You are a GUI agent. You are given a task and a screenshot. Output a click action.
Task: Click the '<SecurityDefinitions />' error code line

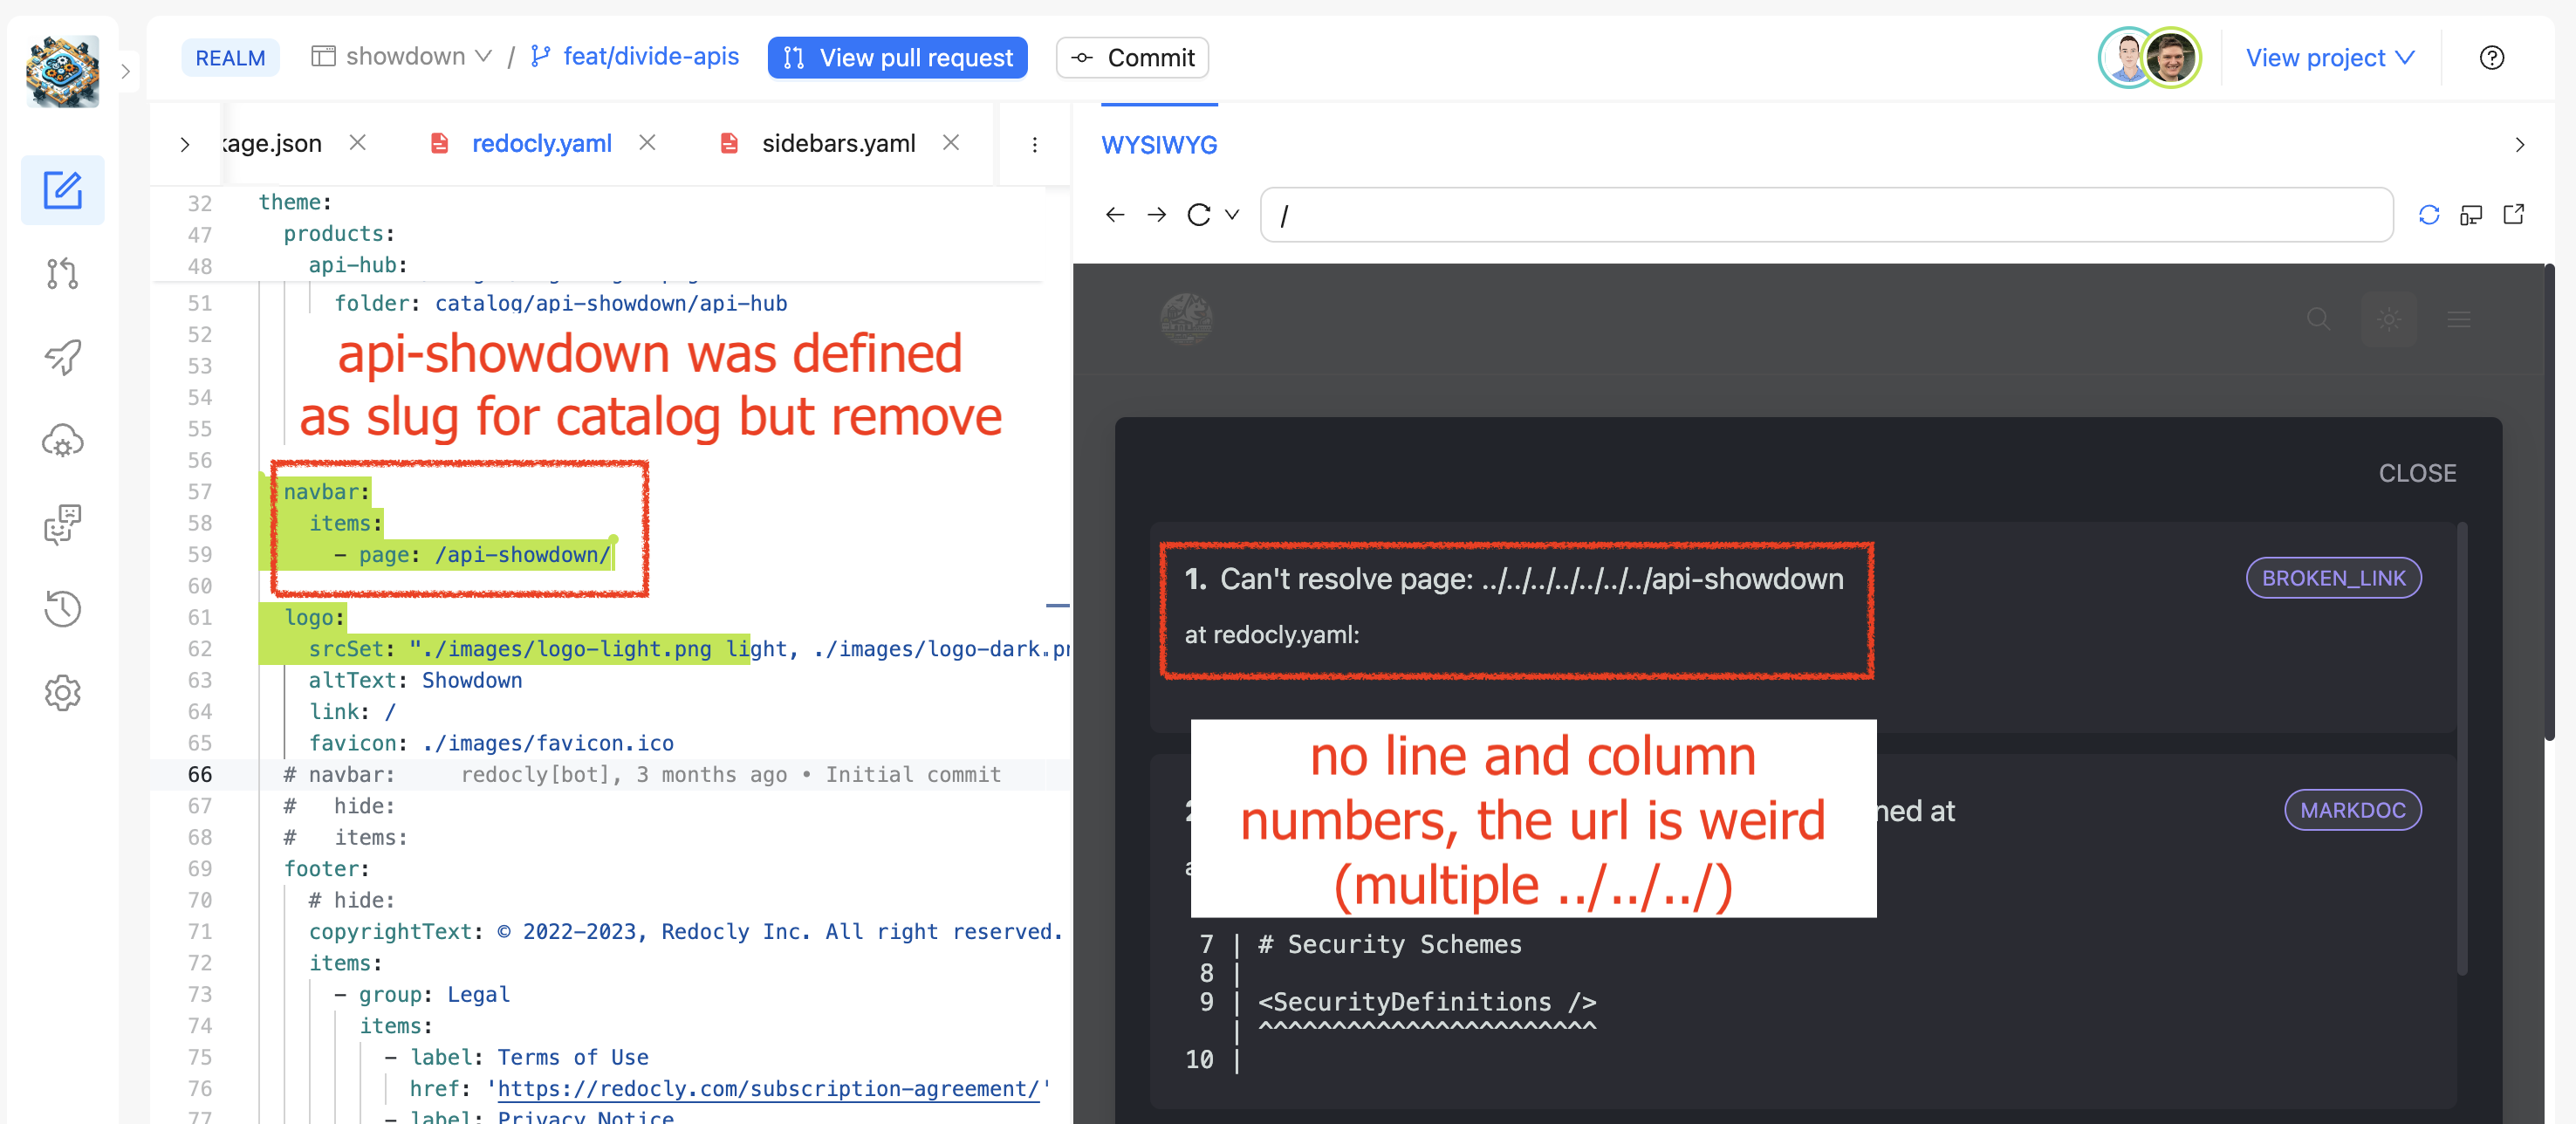[1426, 1002]
